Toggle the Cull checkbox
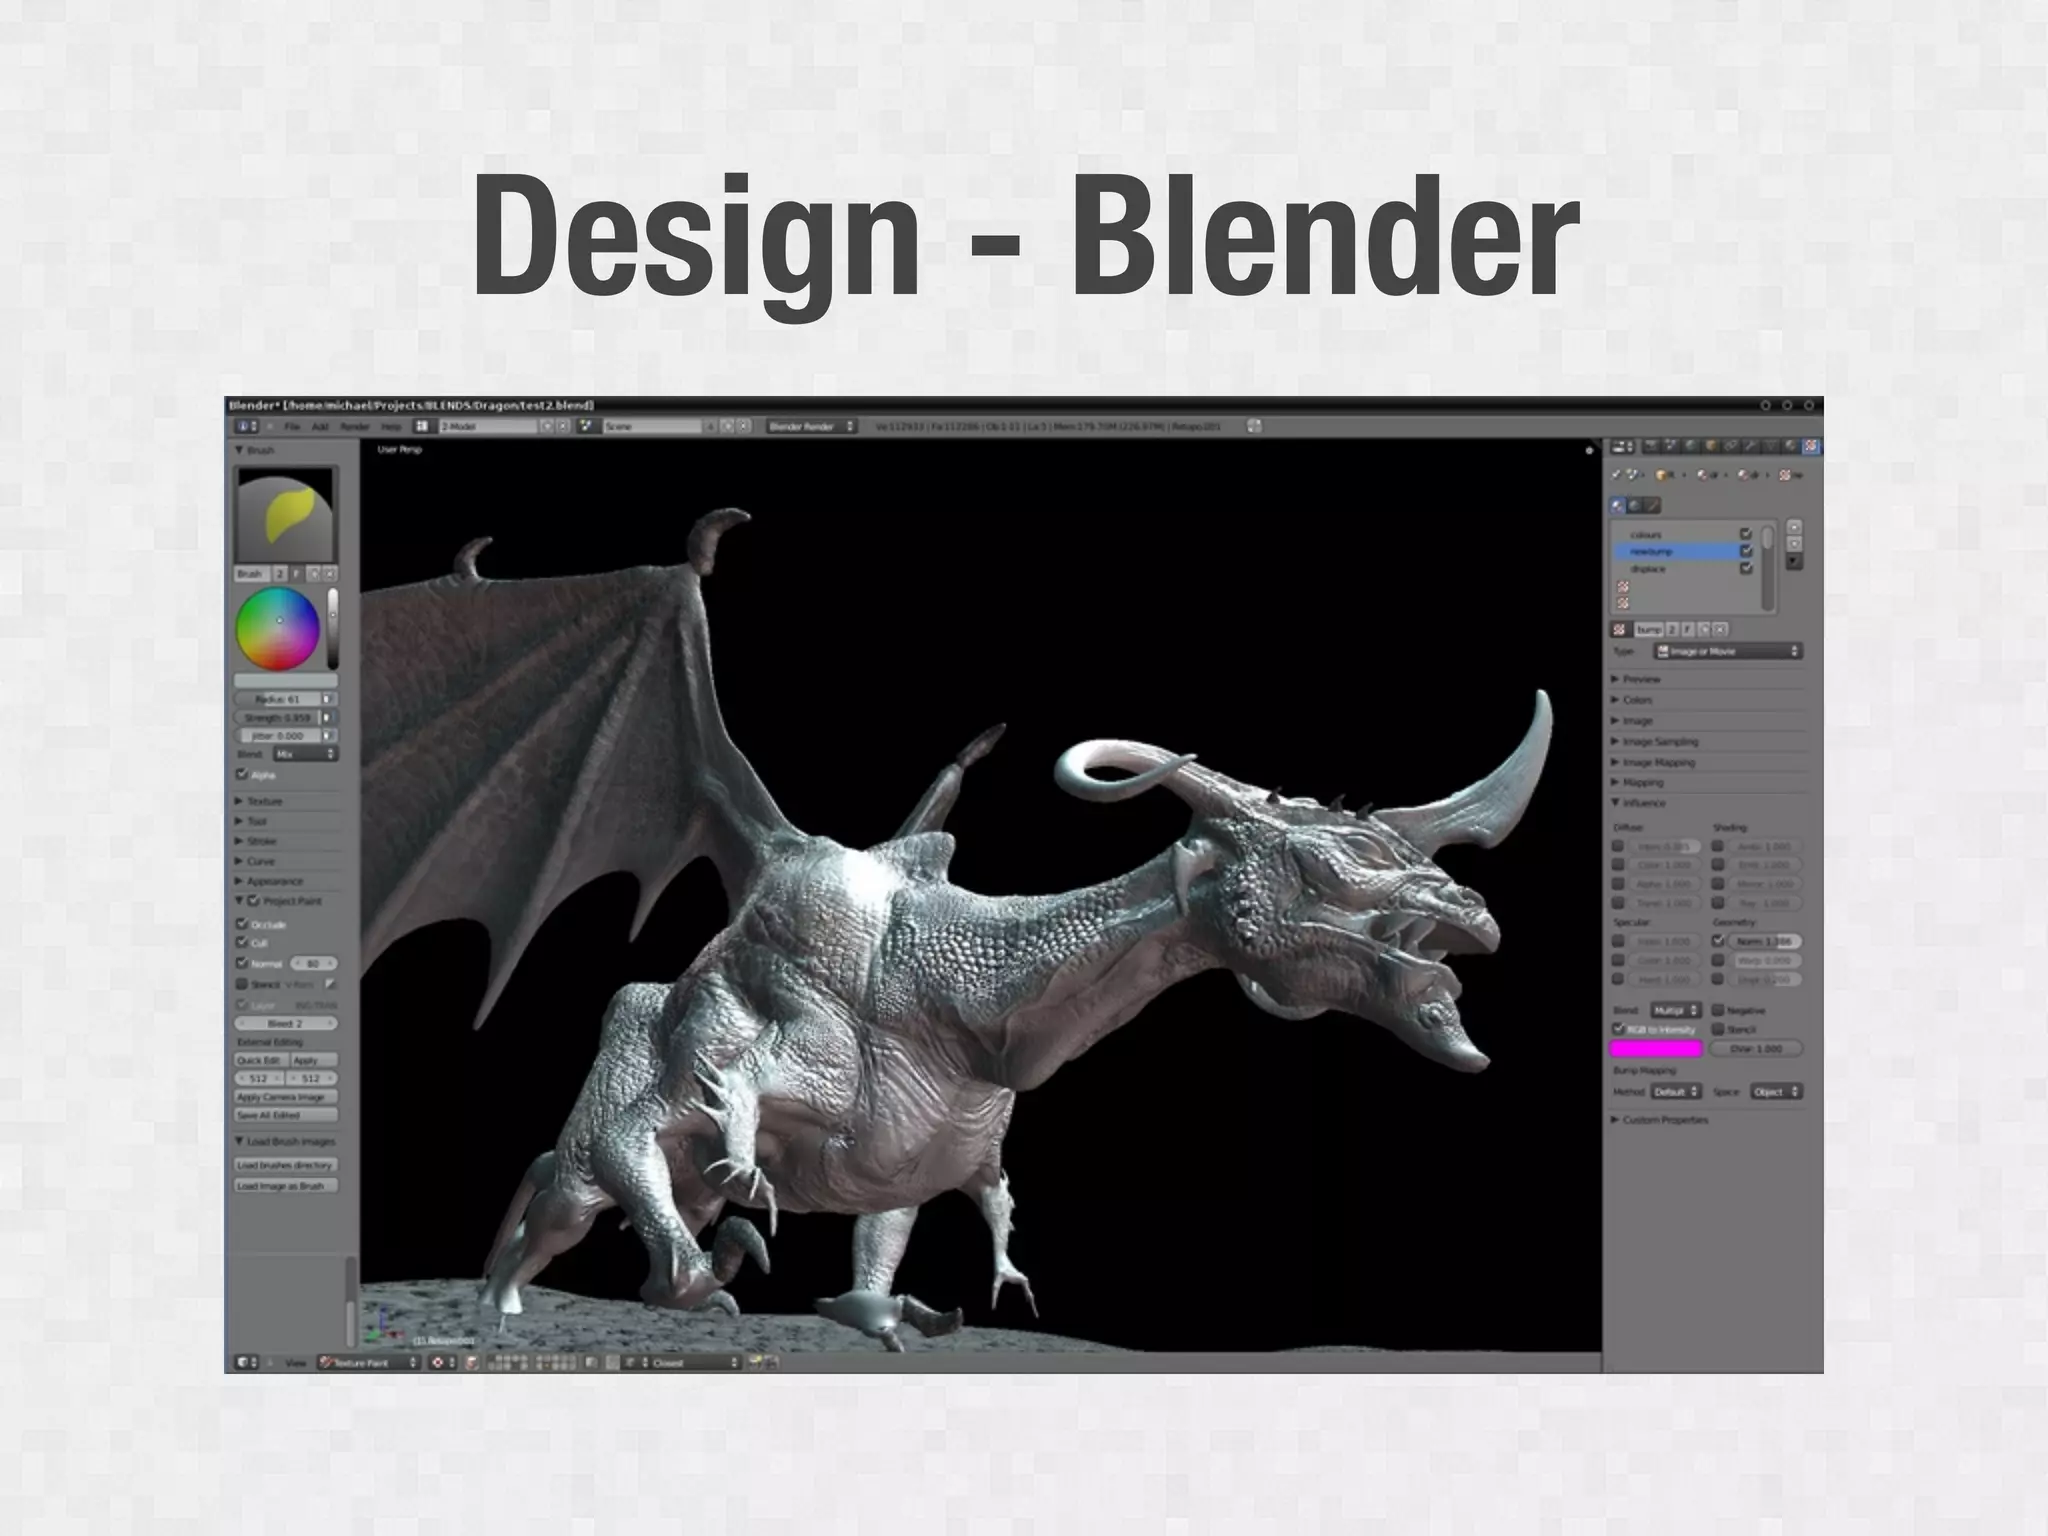 [242, 942]
